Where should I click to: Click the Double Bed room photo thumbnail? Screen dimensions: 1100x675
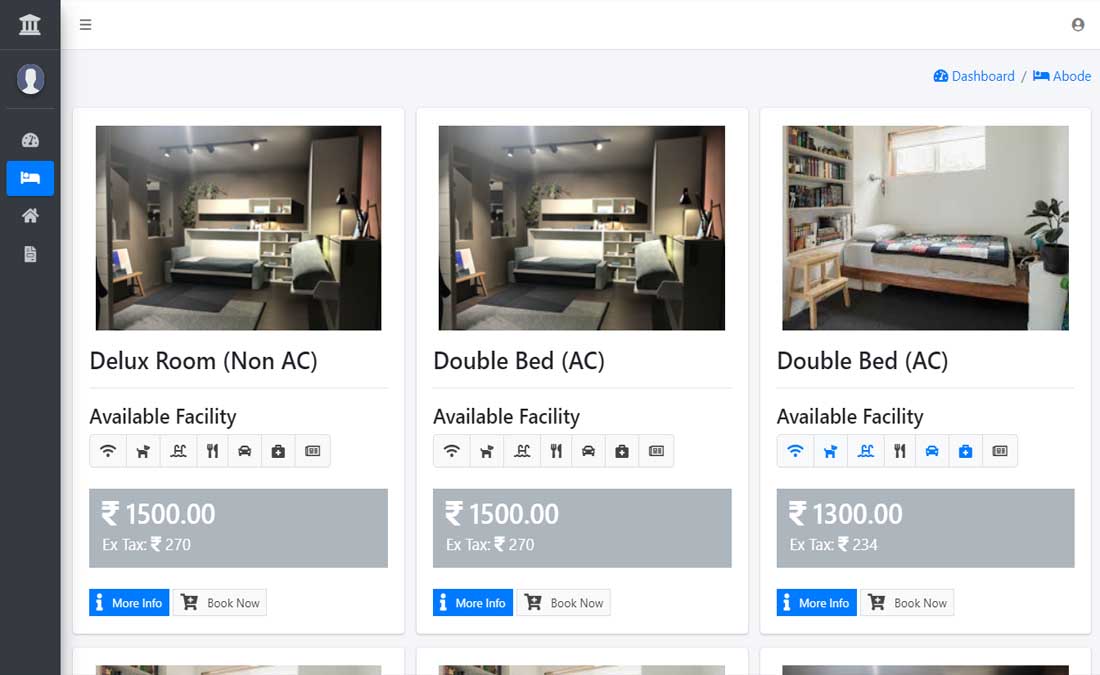[581, 227]
